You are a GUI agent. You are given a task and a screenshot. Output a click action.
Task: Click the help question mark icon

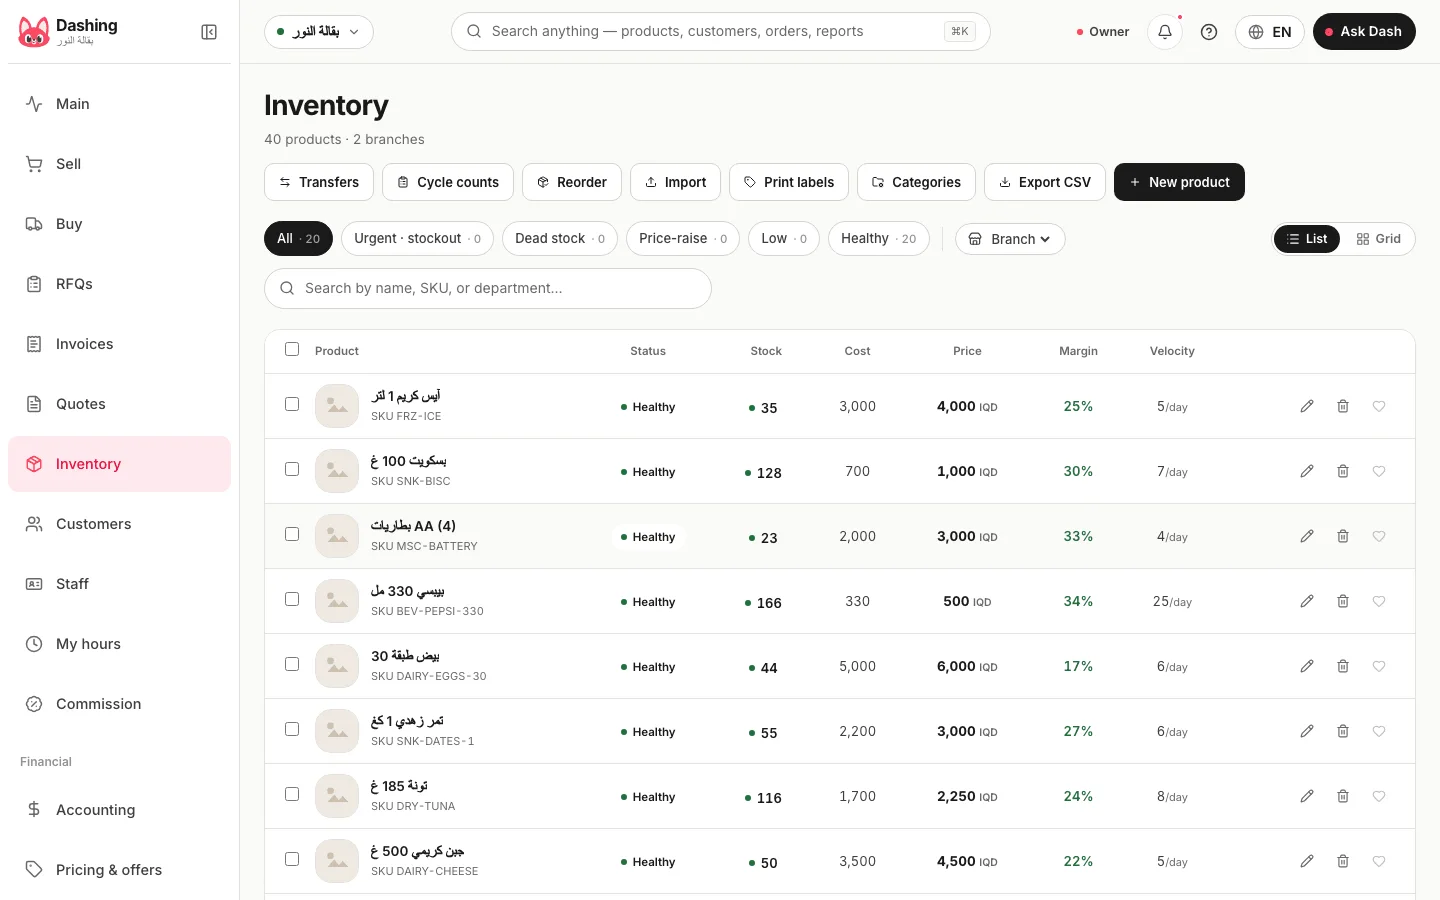[x=1209, y=32]
